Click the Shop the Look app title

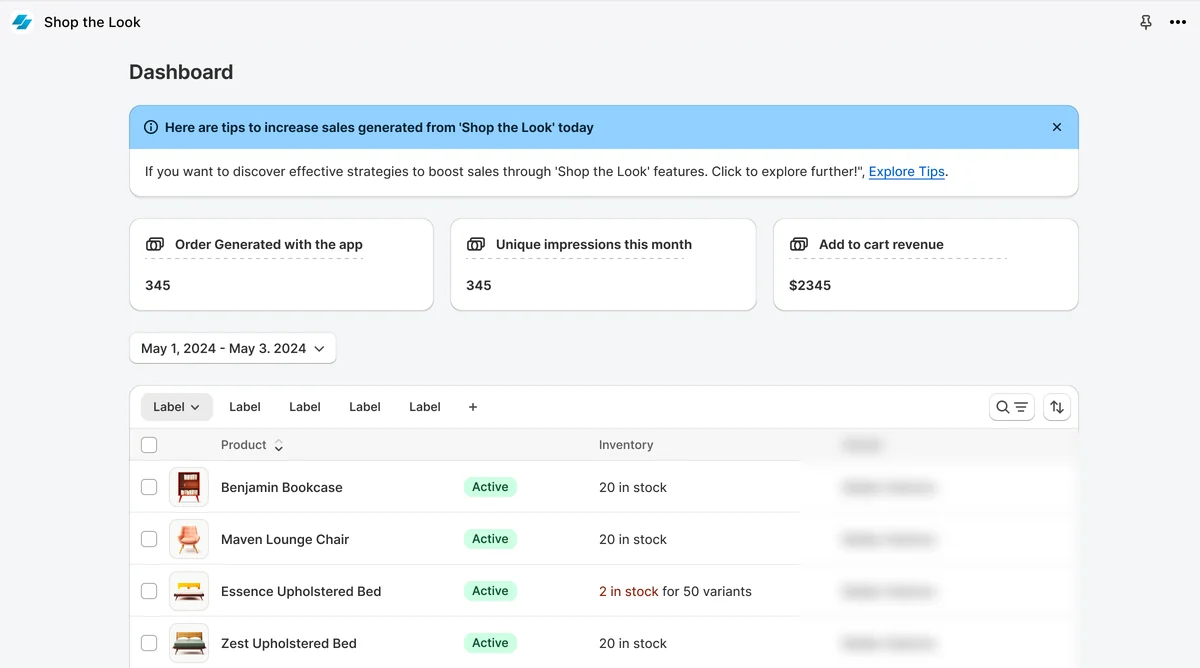coord(92,22)
